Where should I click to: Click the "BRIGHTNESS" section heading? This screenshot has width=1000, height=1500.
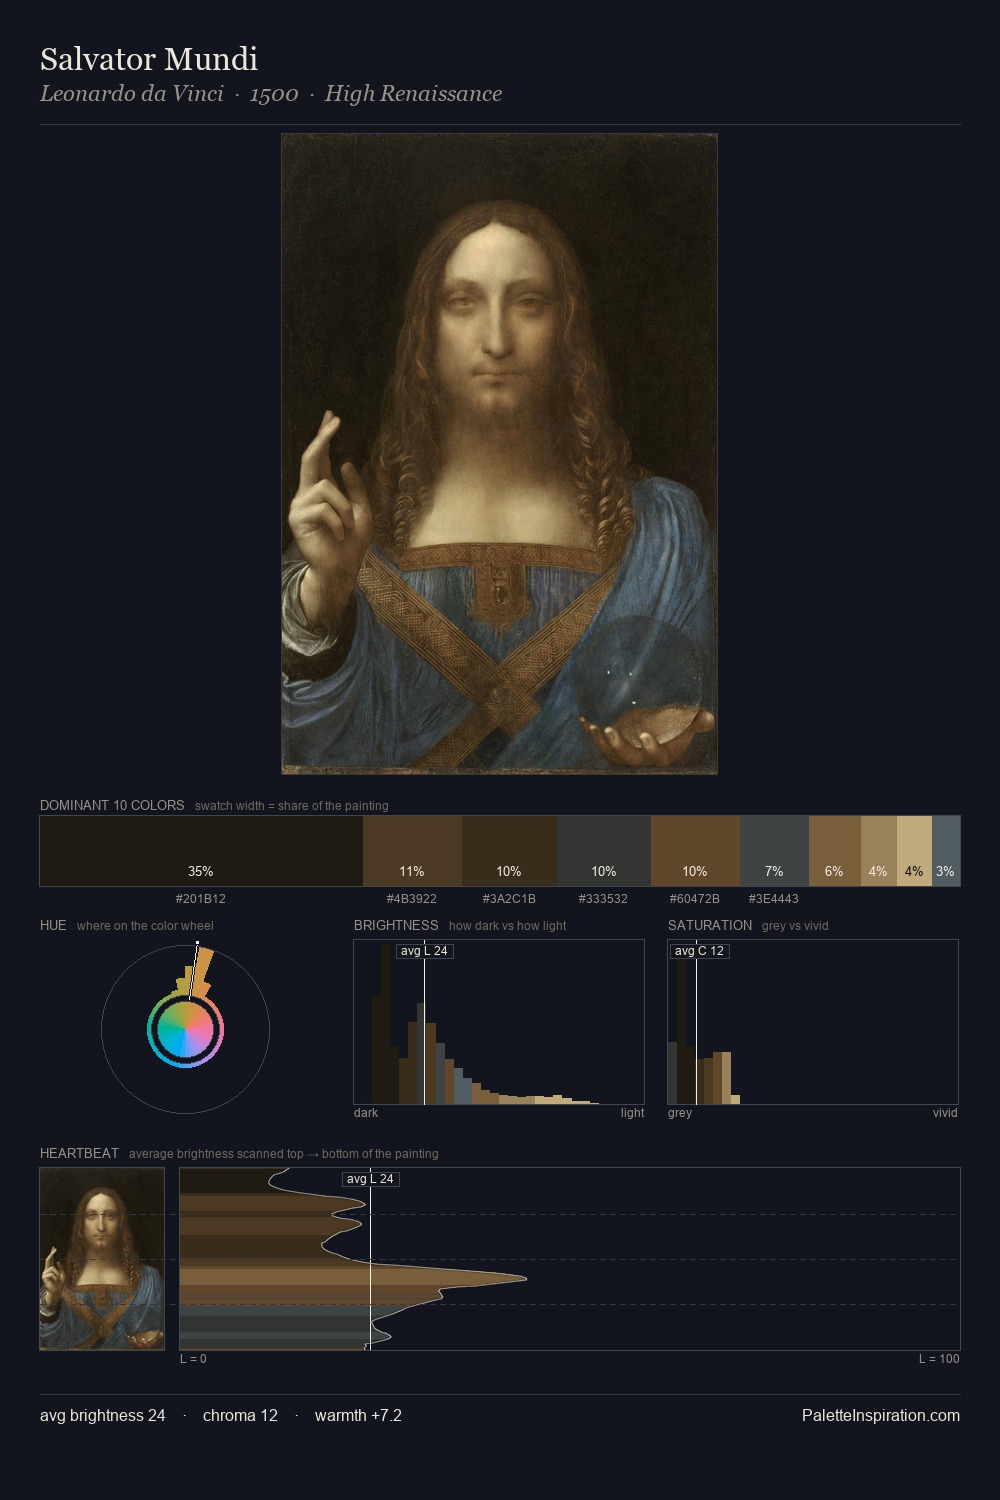tap(396, 925)
